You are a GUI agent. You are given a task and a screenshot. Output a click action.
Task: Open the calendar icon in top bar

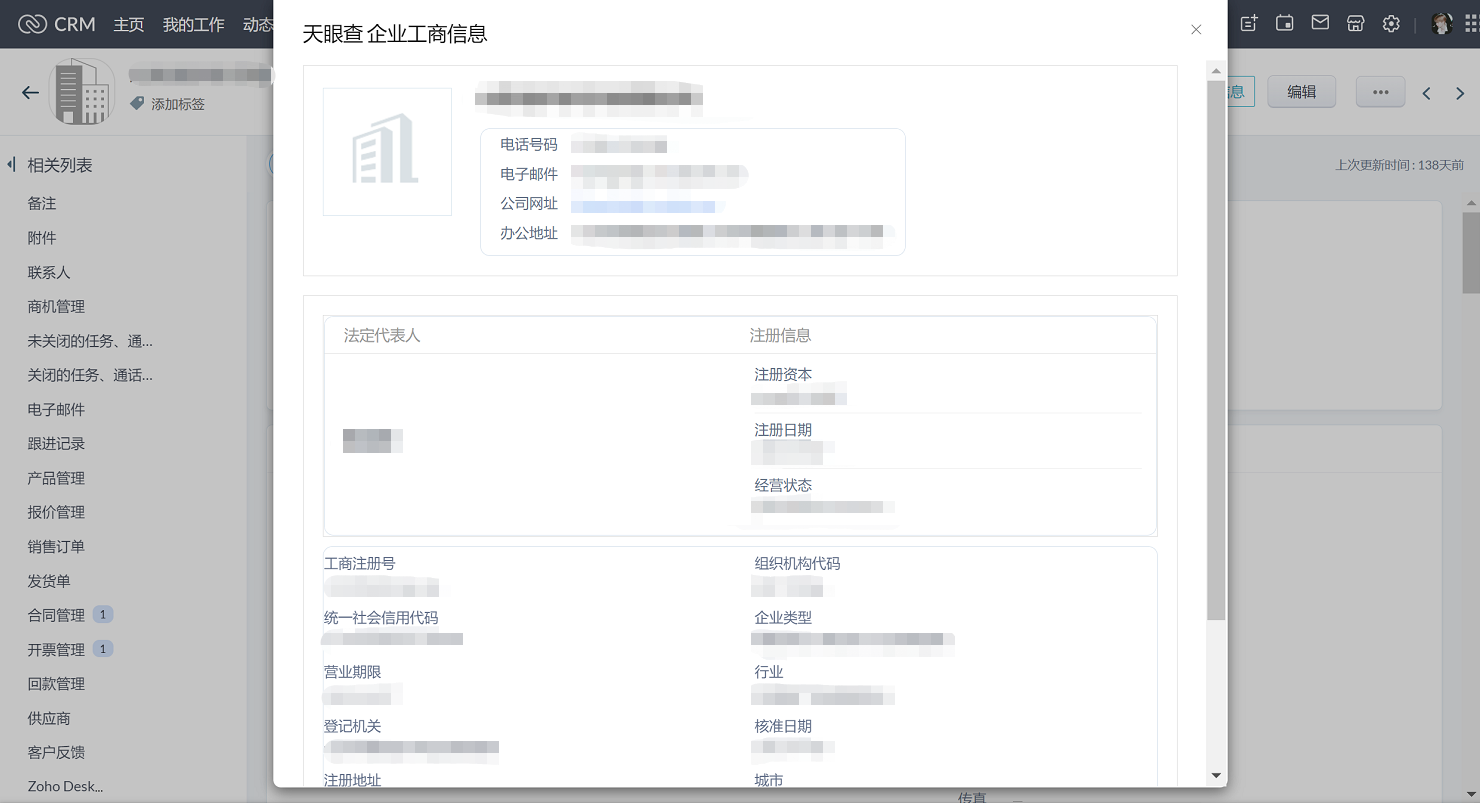click(x=1284, y=24)
